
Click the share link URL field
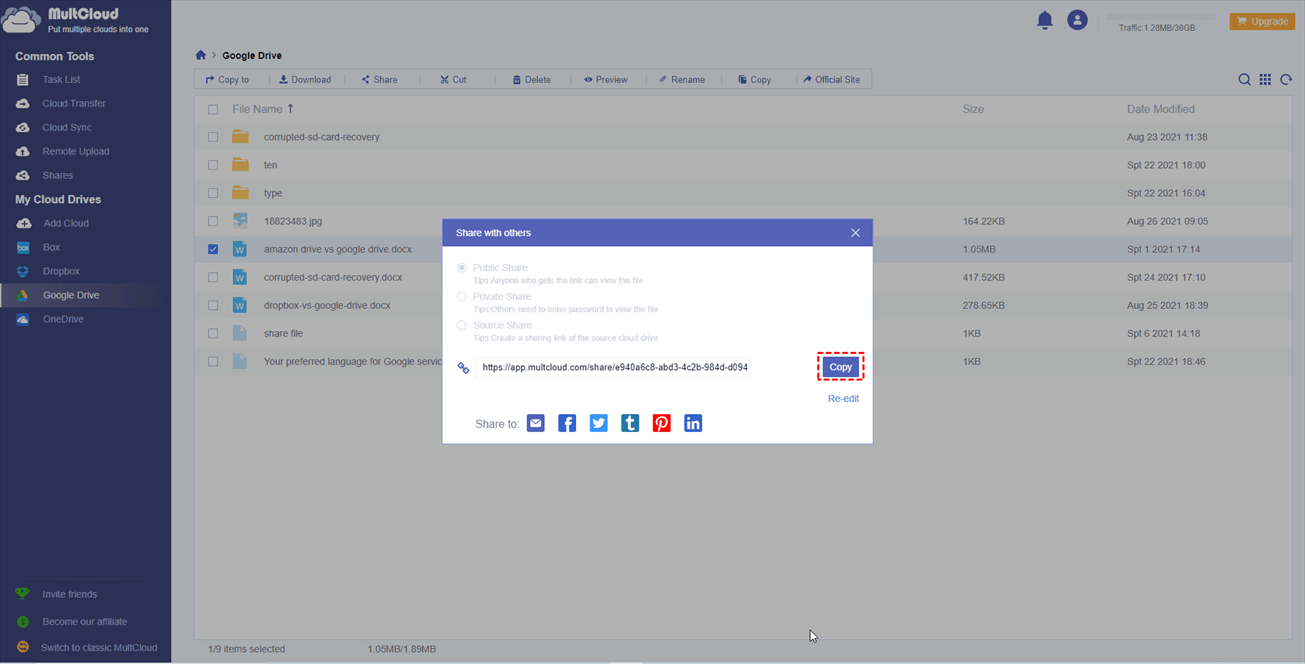click(x=613, y=367)
